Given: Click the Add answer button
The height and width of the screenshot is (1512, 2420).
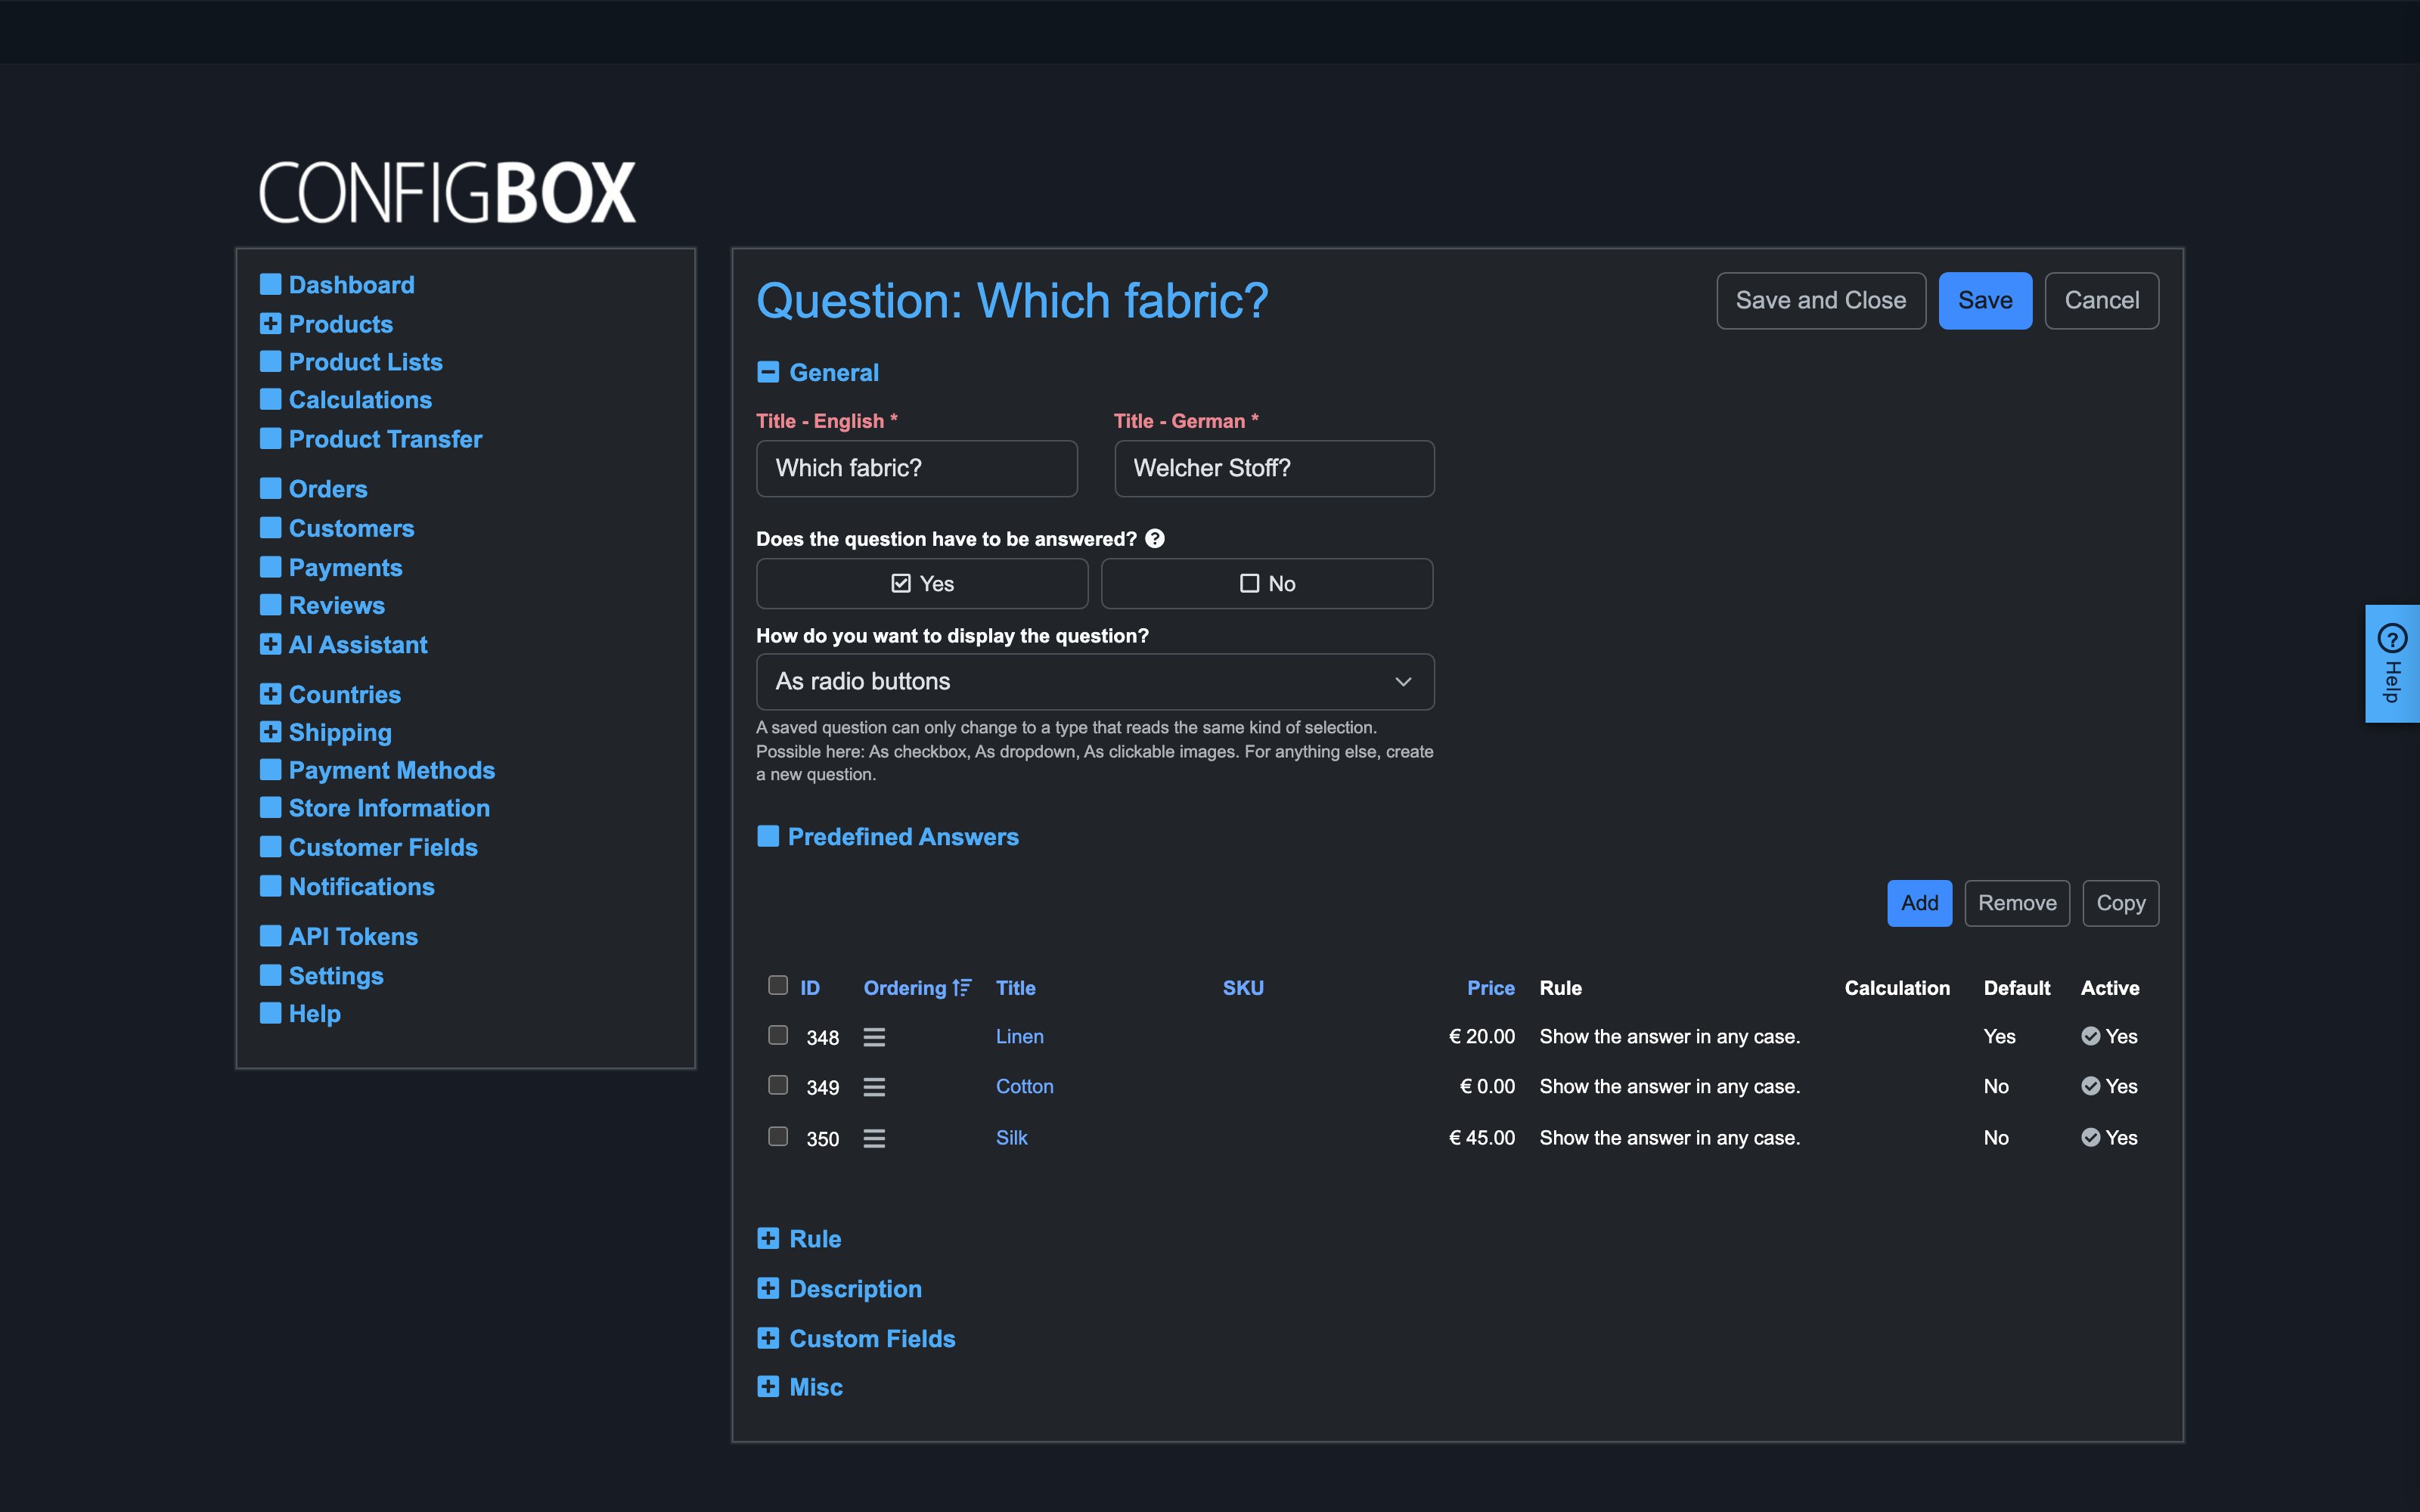Looking at the screenshot, I should point(1919,903).
